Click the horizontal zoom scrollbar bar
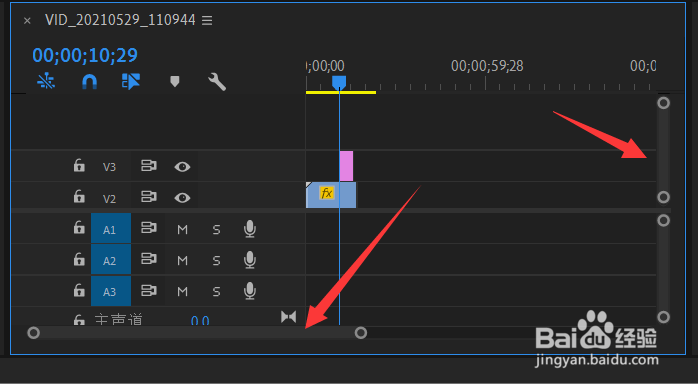The image size is (698, 384). [x=197, y=333]
